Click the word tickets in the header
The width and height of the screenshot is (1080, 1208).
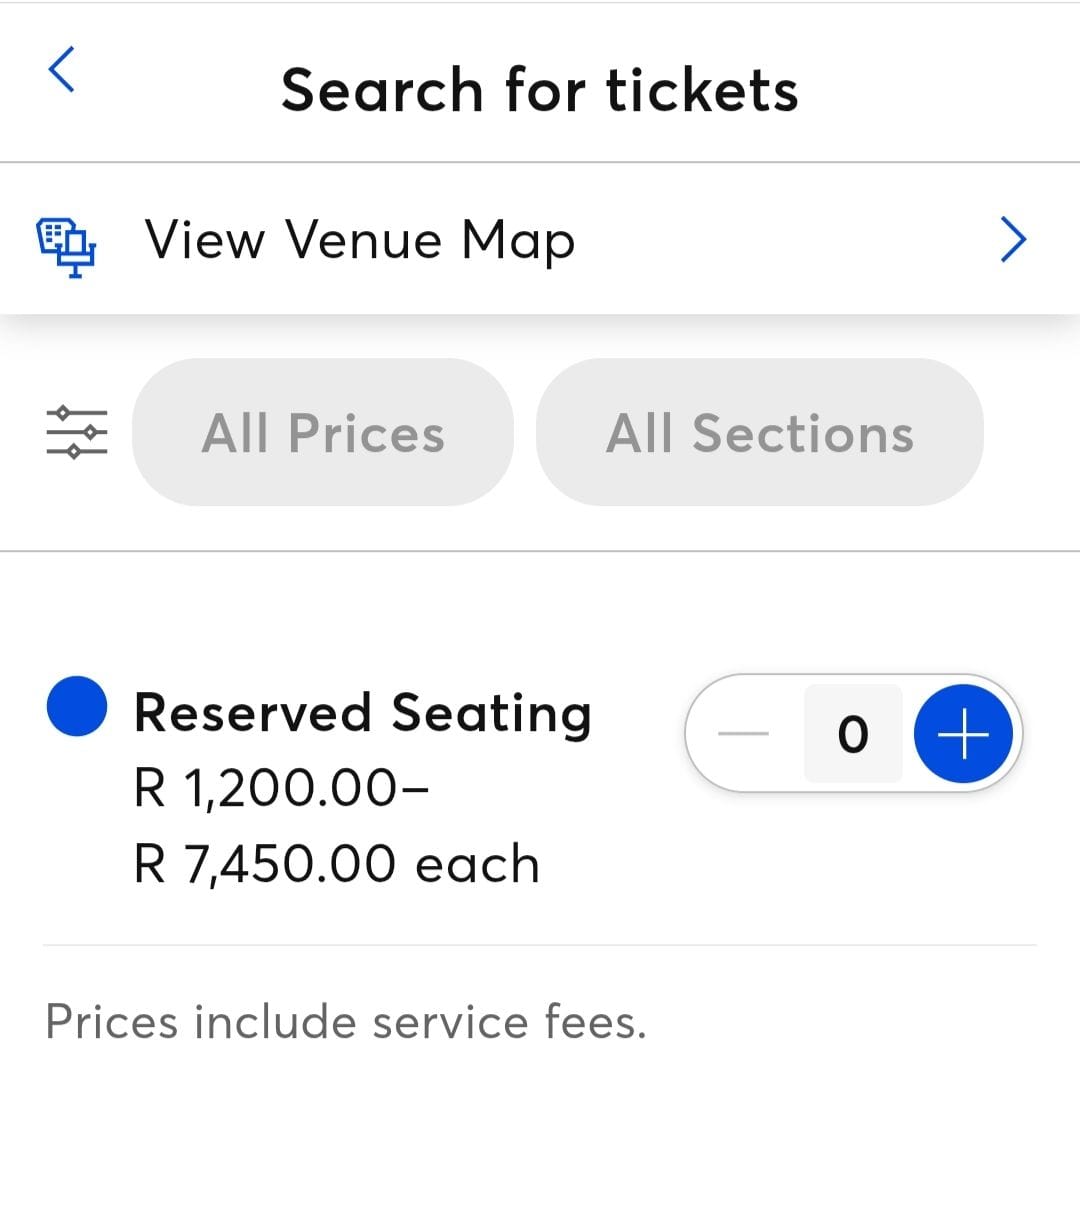click(701, 90)
